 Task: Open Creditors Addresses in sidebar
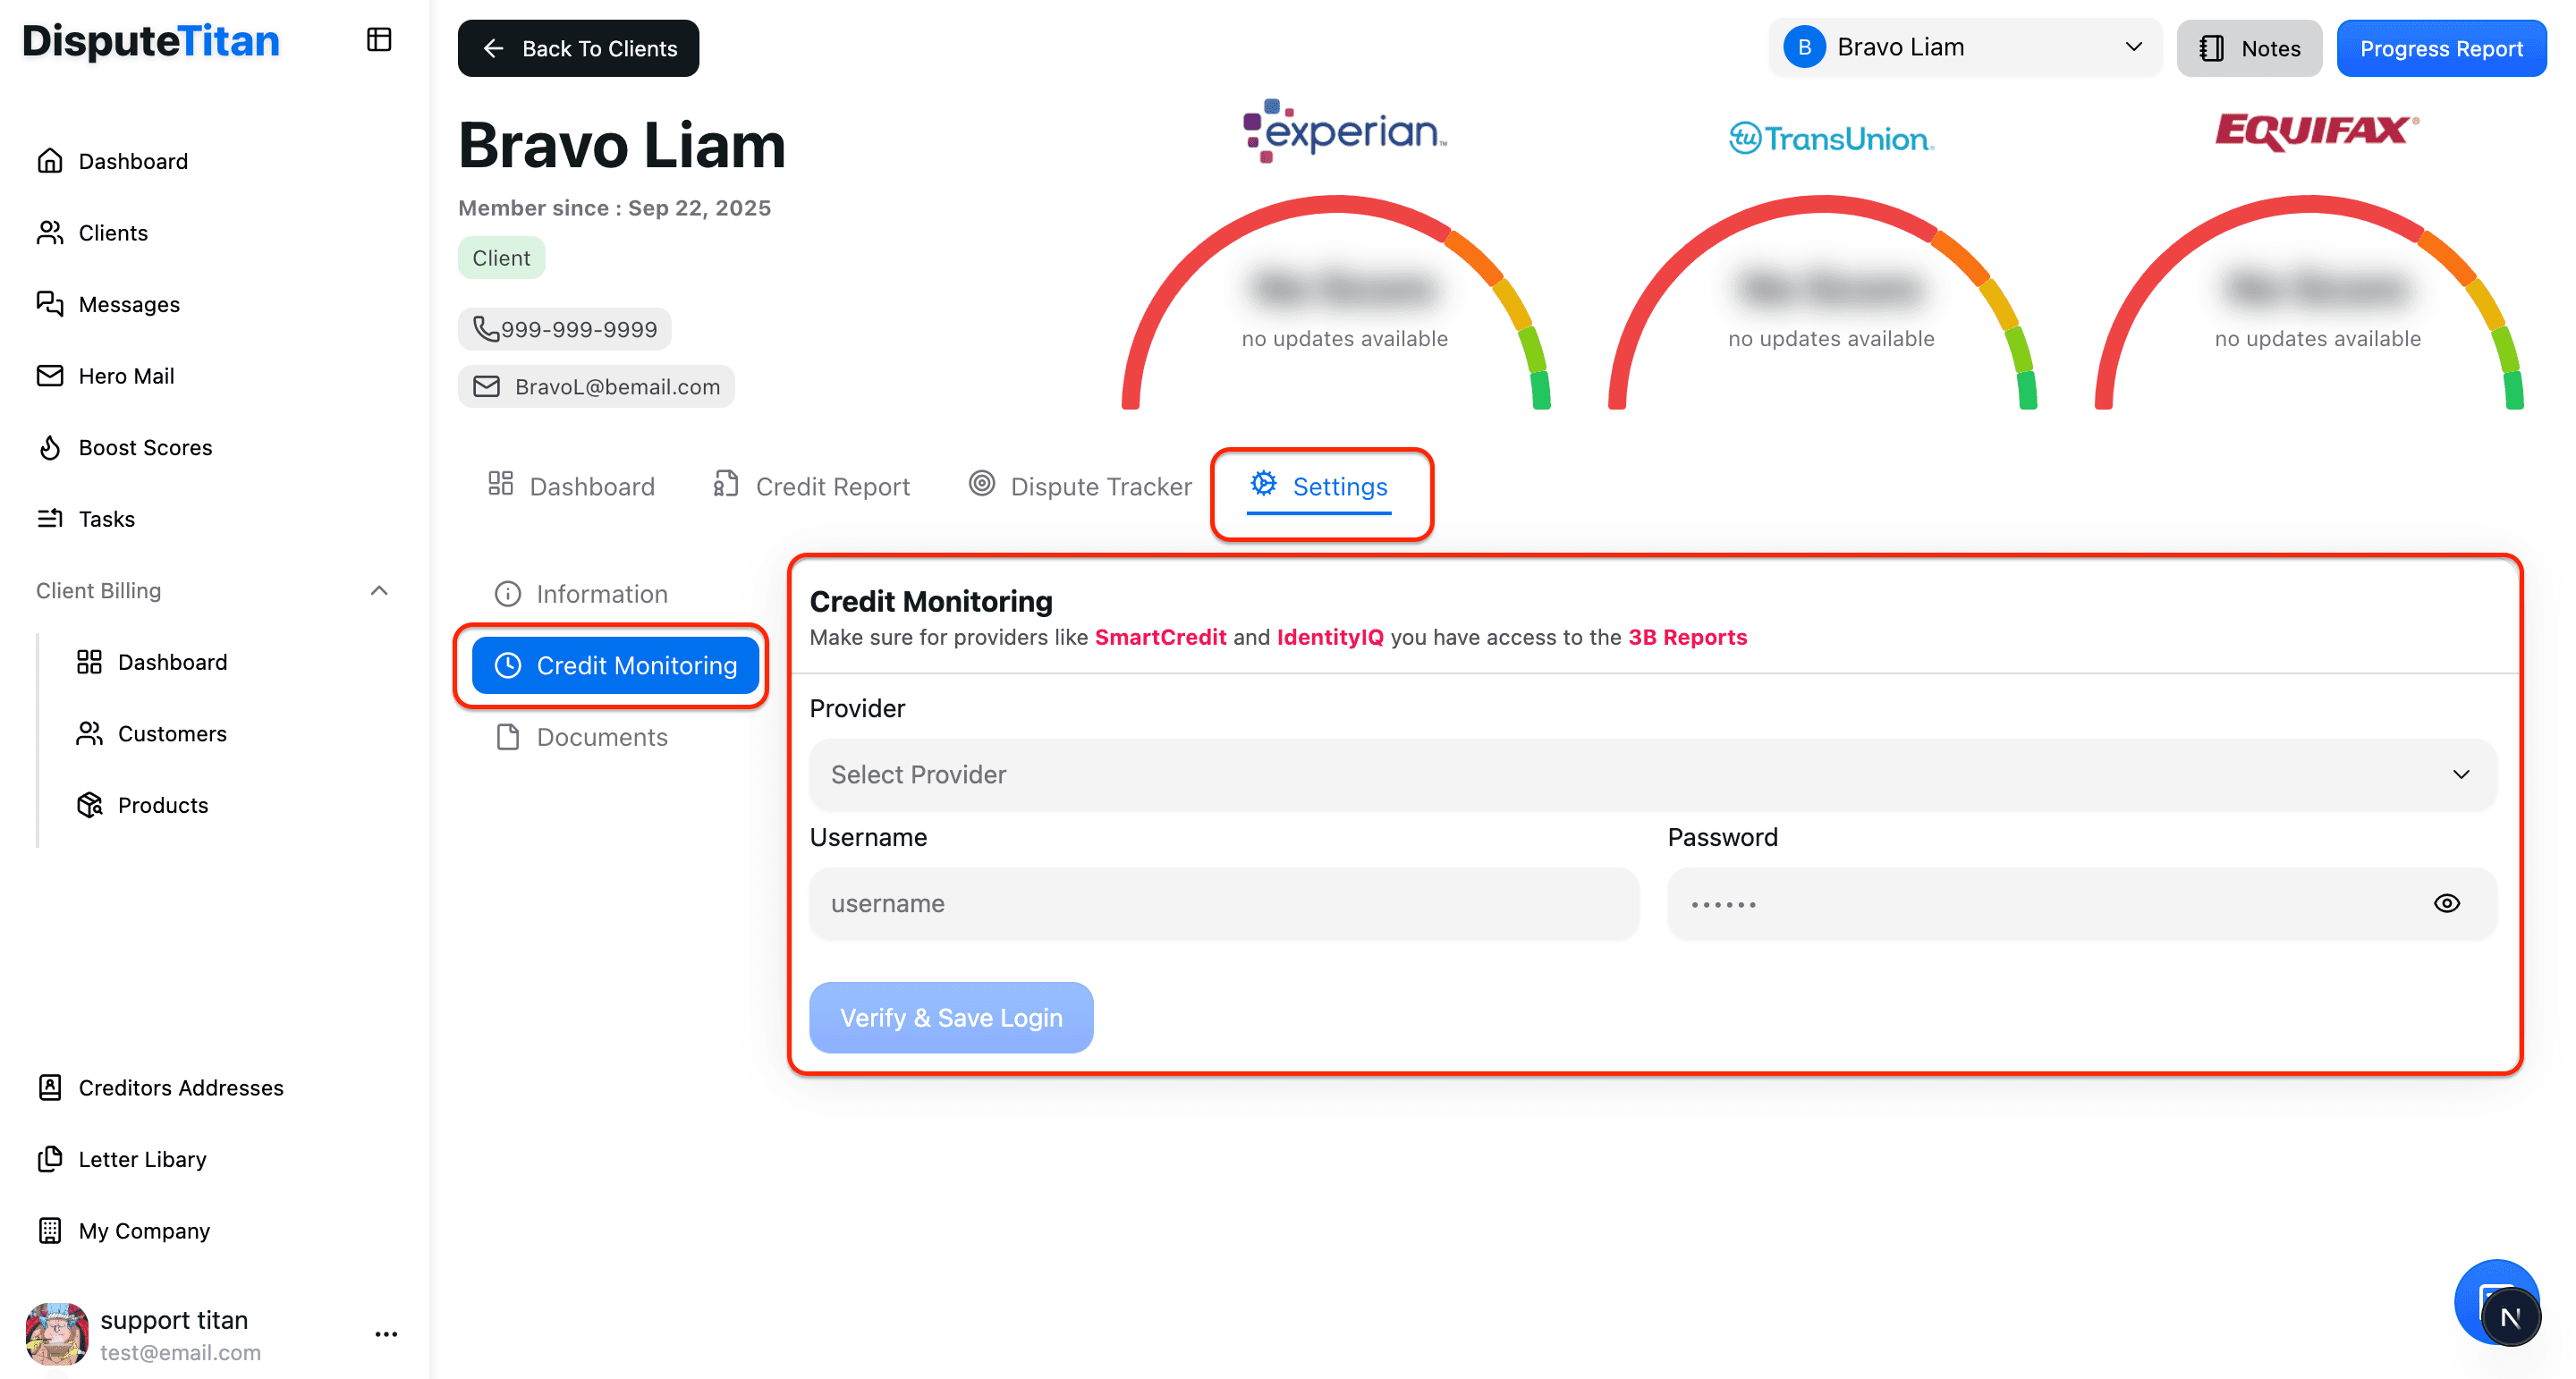(x=180, y=1087)
